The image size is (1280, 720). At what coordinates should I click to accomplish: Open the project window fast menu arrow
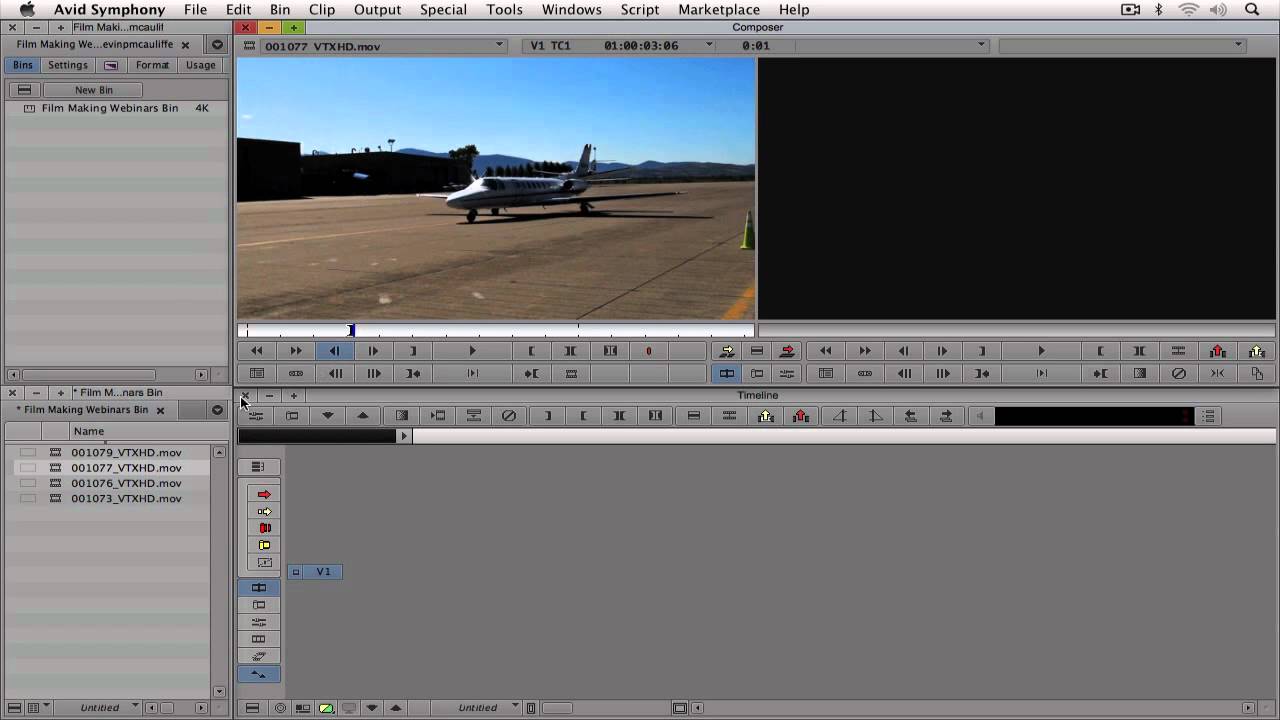coord(217,45)
